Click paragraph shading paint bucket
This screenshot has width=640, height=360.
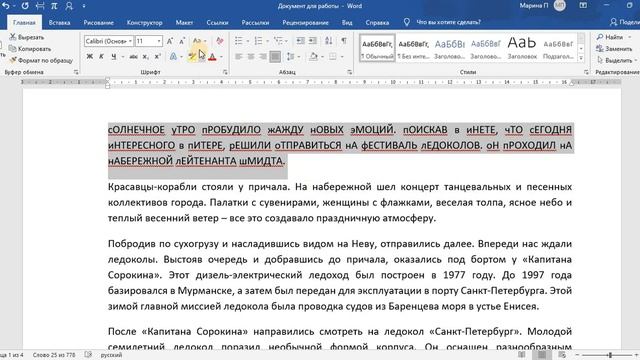coord(313,57)
